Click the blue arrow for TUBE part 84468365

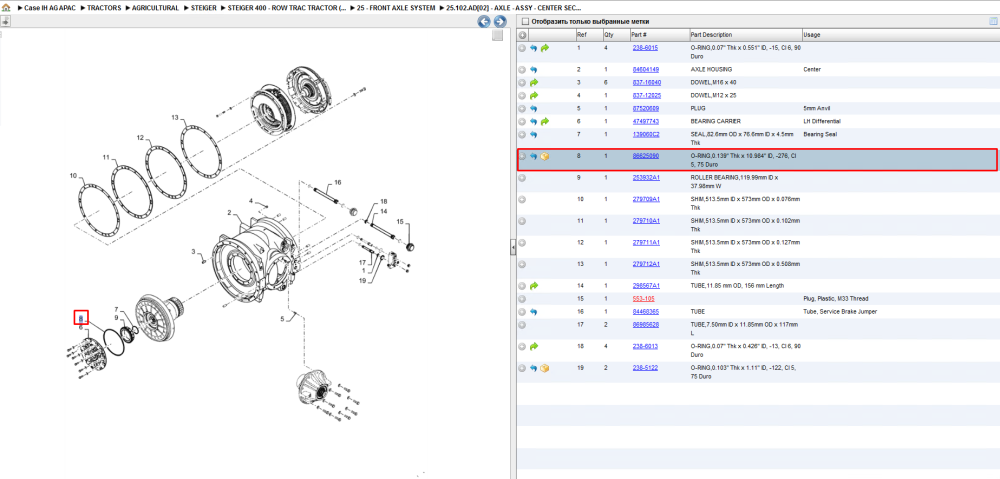[x=533, y=313]
